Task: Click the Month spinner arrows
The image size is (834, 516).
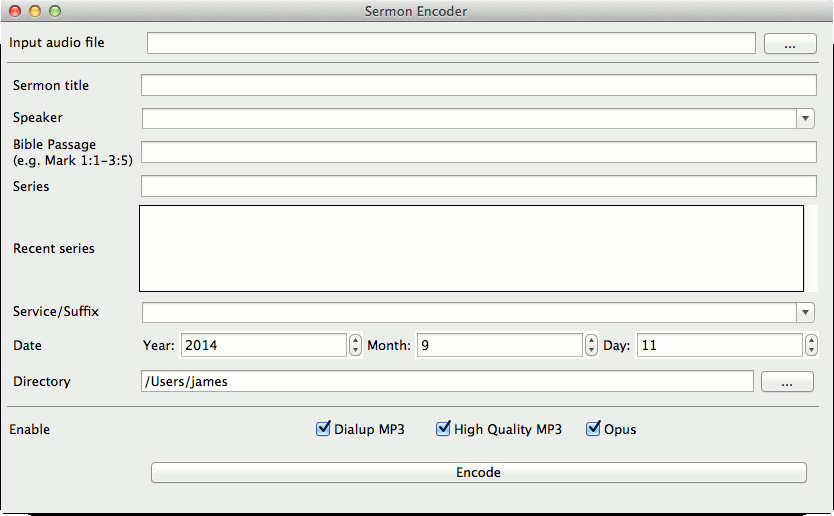Action: pos(591,345)
